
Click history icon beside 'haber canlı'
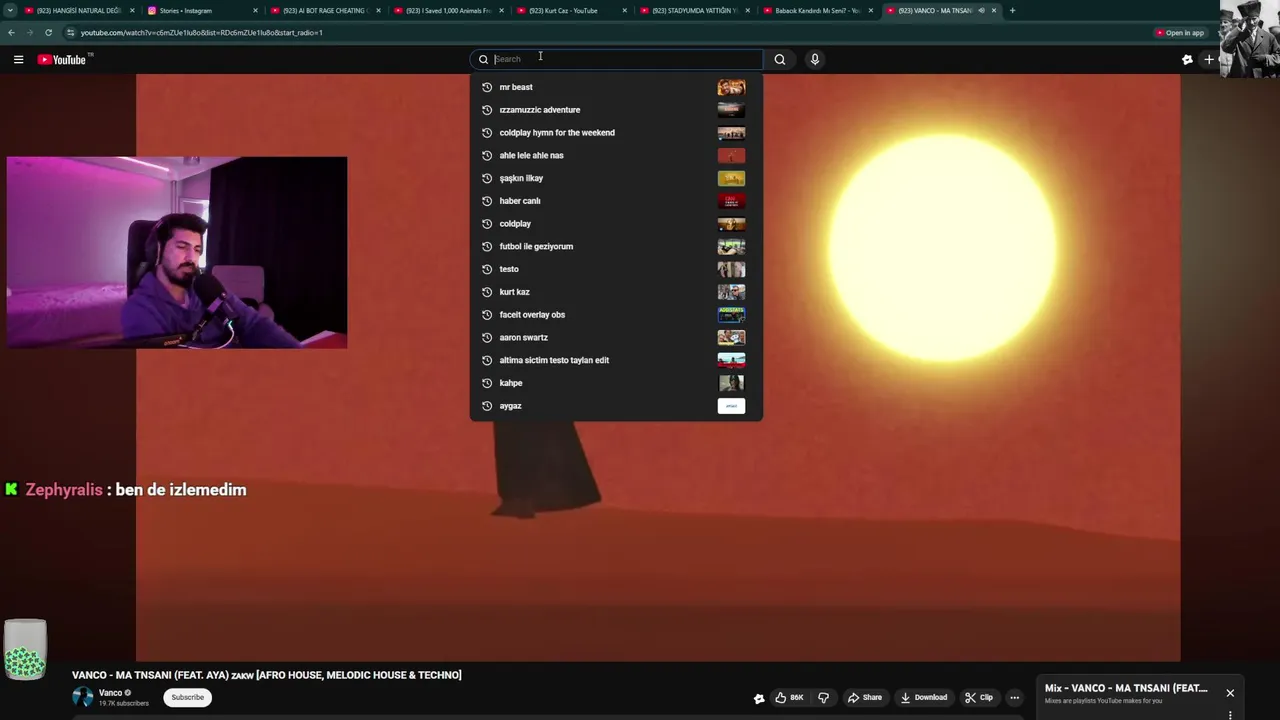coord(487,201)
